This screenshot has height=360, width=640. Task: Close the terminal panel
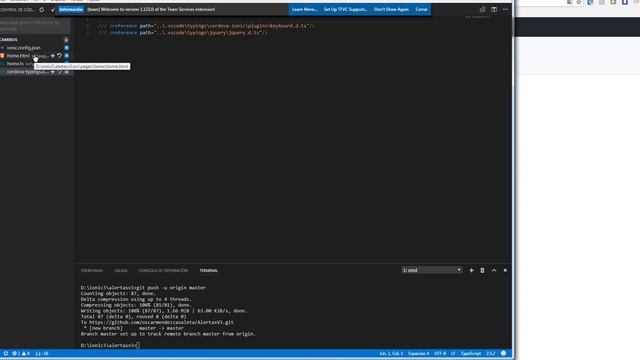click(x=505, y=270)
